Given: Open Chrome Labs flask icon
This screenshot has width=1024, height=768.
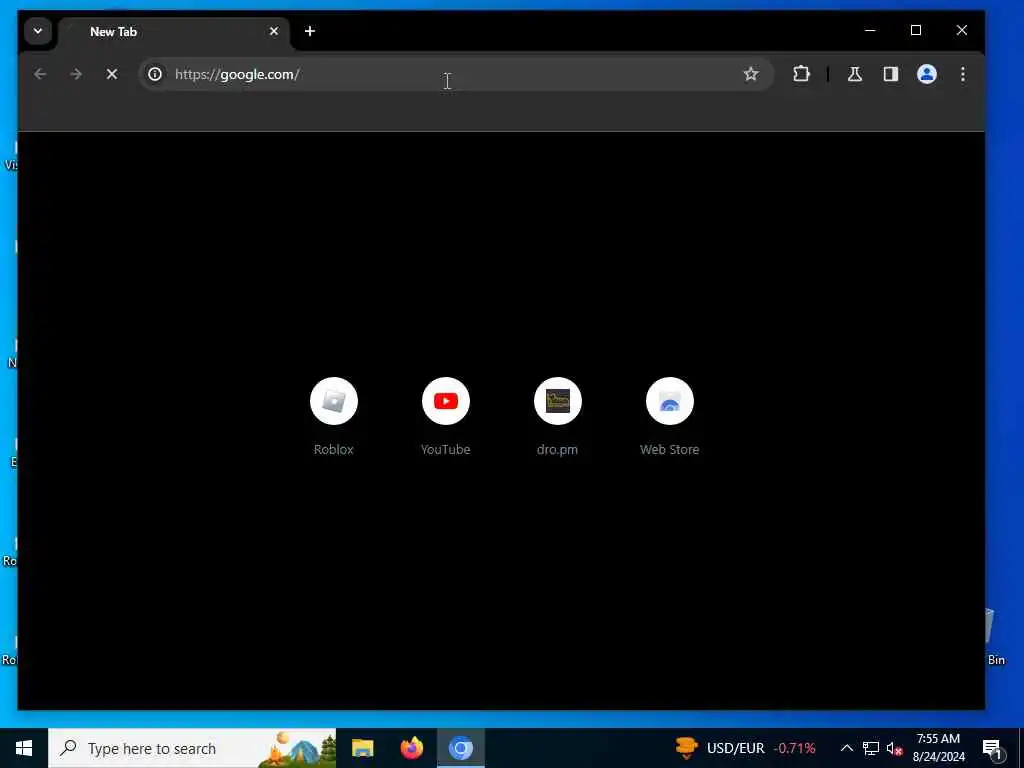Looking at the screenshot, I should point(855,74).
